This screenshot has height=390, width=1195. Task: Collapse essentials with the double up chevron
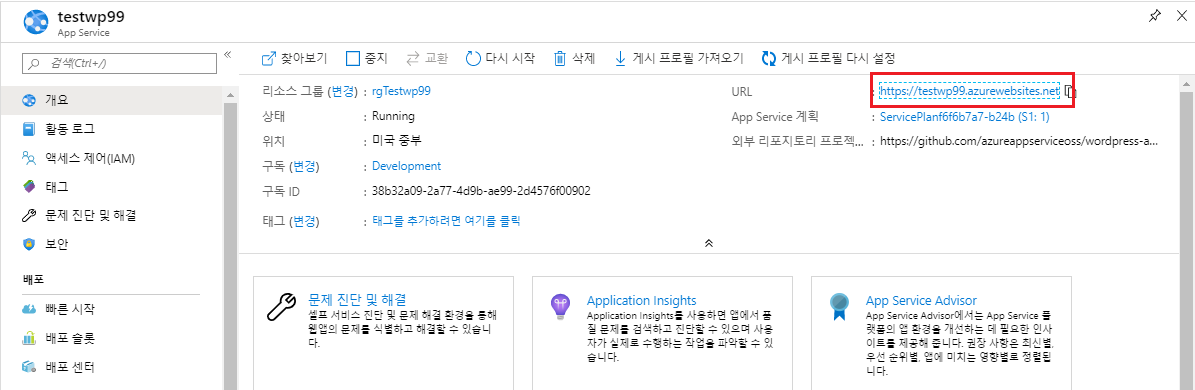[x=708, y=243]
